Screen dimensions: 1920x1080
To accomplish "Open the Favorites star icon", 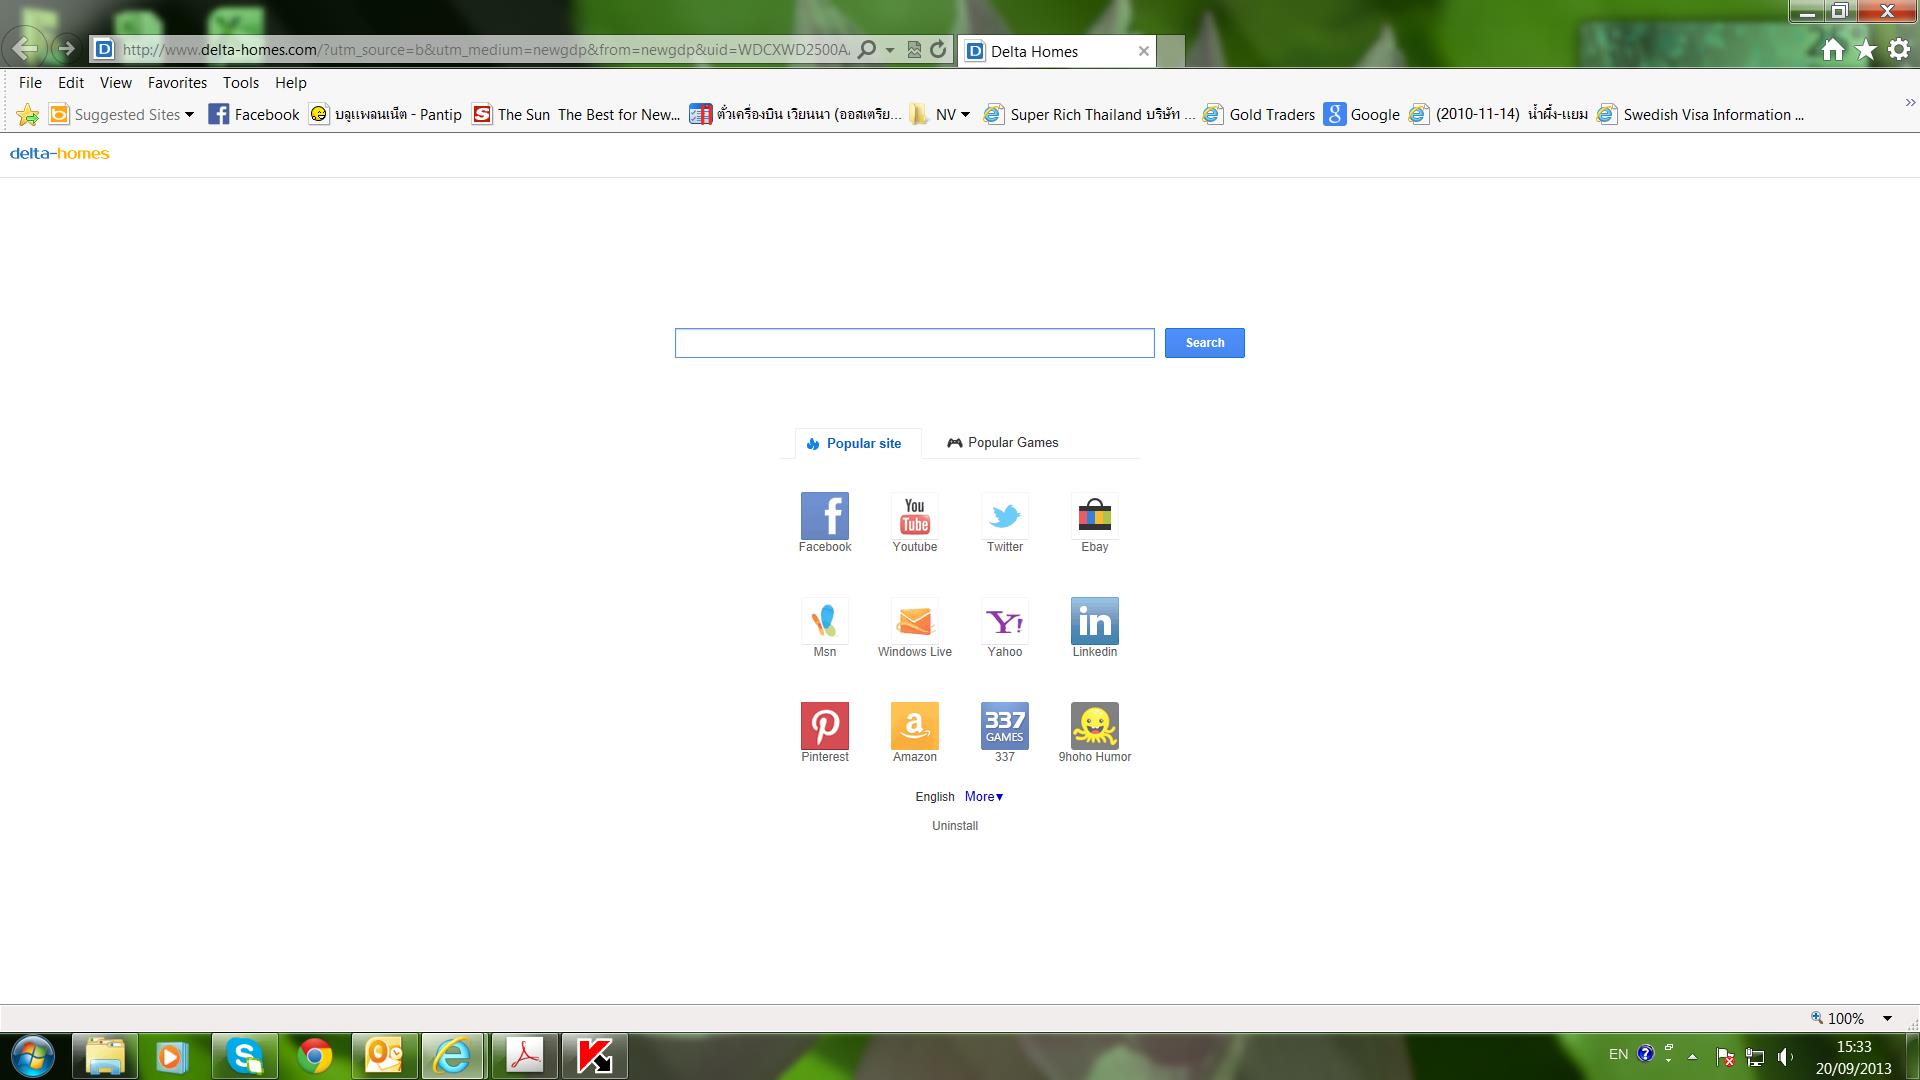I will [x=1866, y=50].
